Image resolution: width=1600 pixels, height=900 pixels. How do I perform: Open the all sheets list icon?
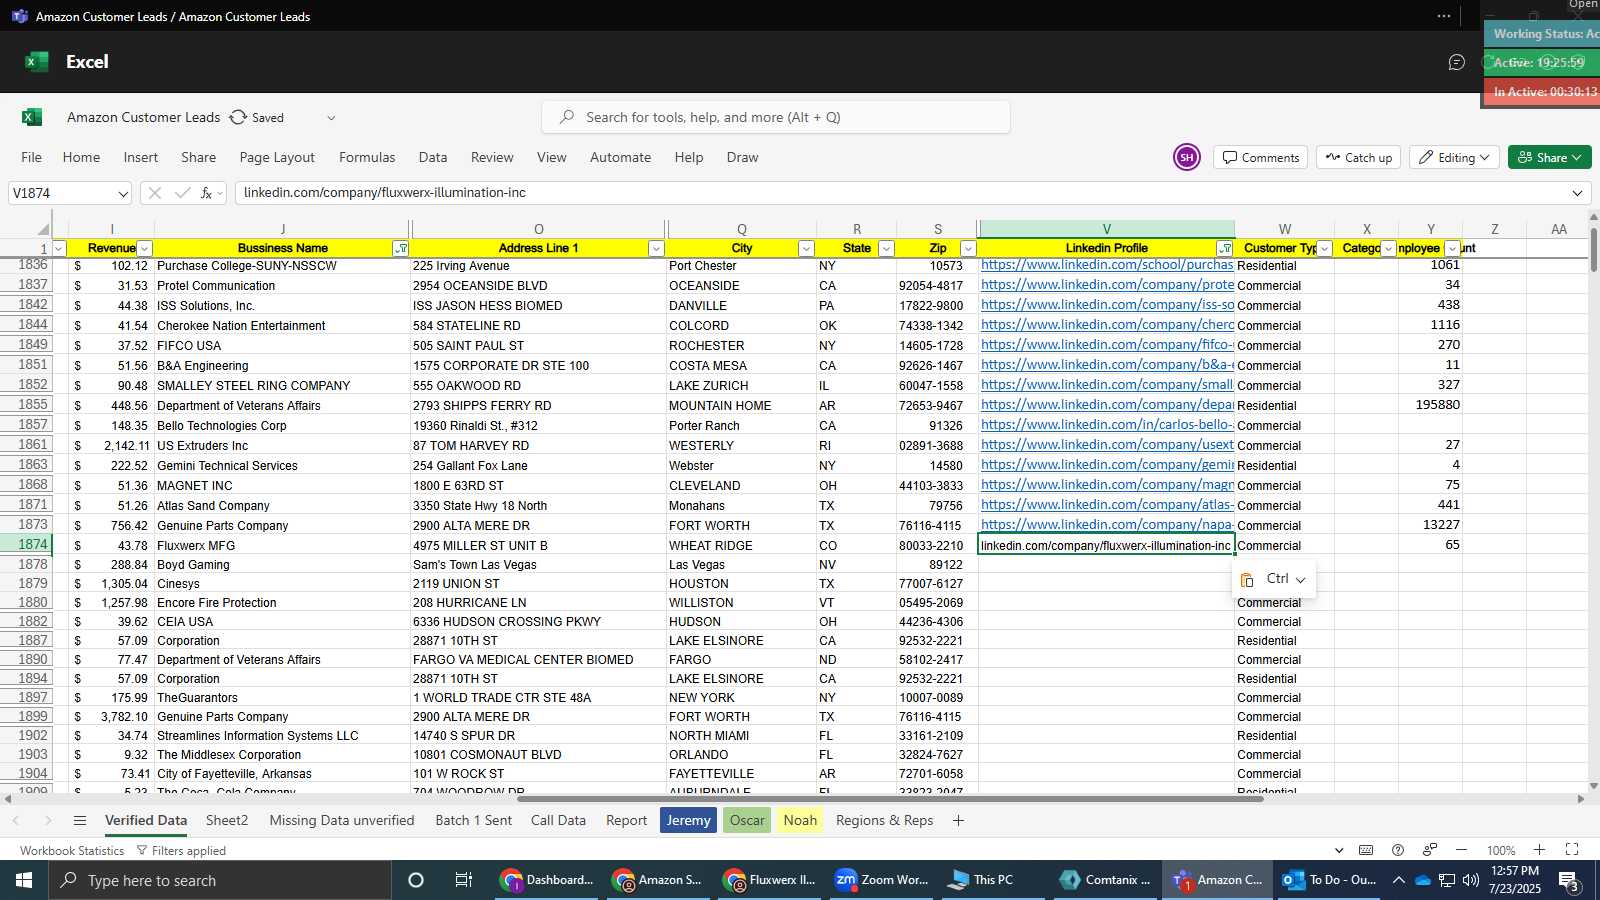[x=80, y=820]
